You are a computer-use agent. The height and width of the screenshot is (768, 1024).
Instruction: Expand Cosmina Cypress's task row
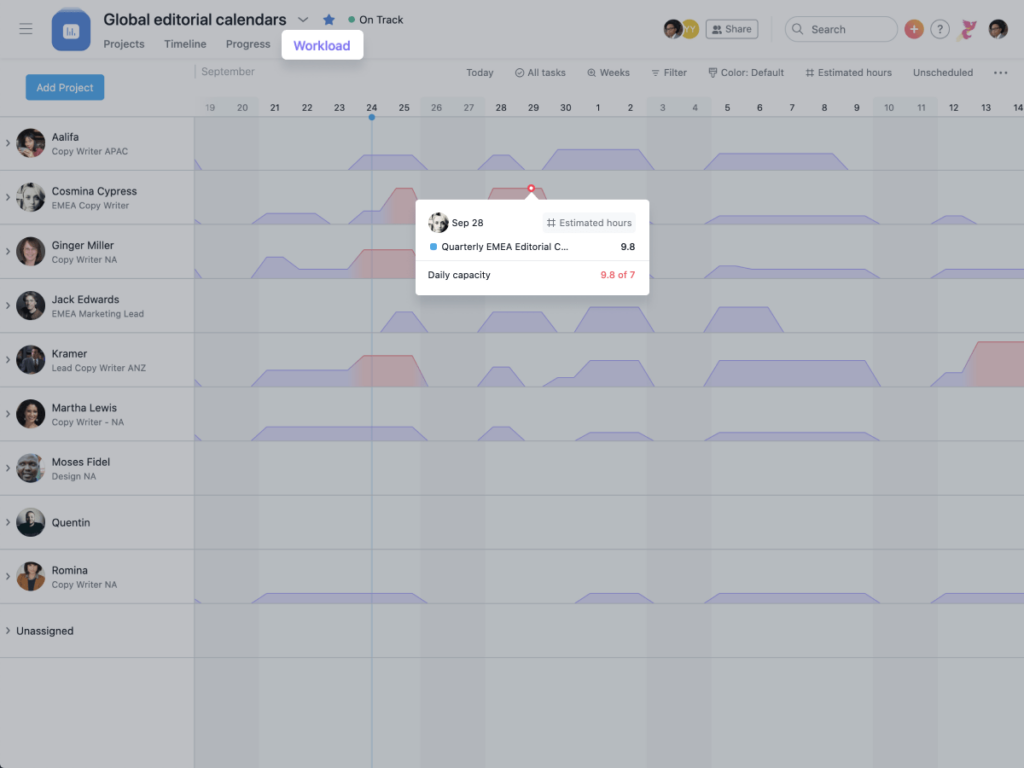(x=9, y=197)
